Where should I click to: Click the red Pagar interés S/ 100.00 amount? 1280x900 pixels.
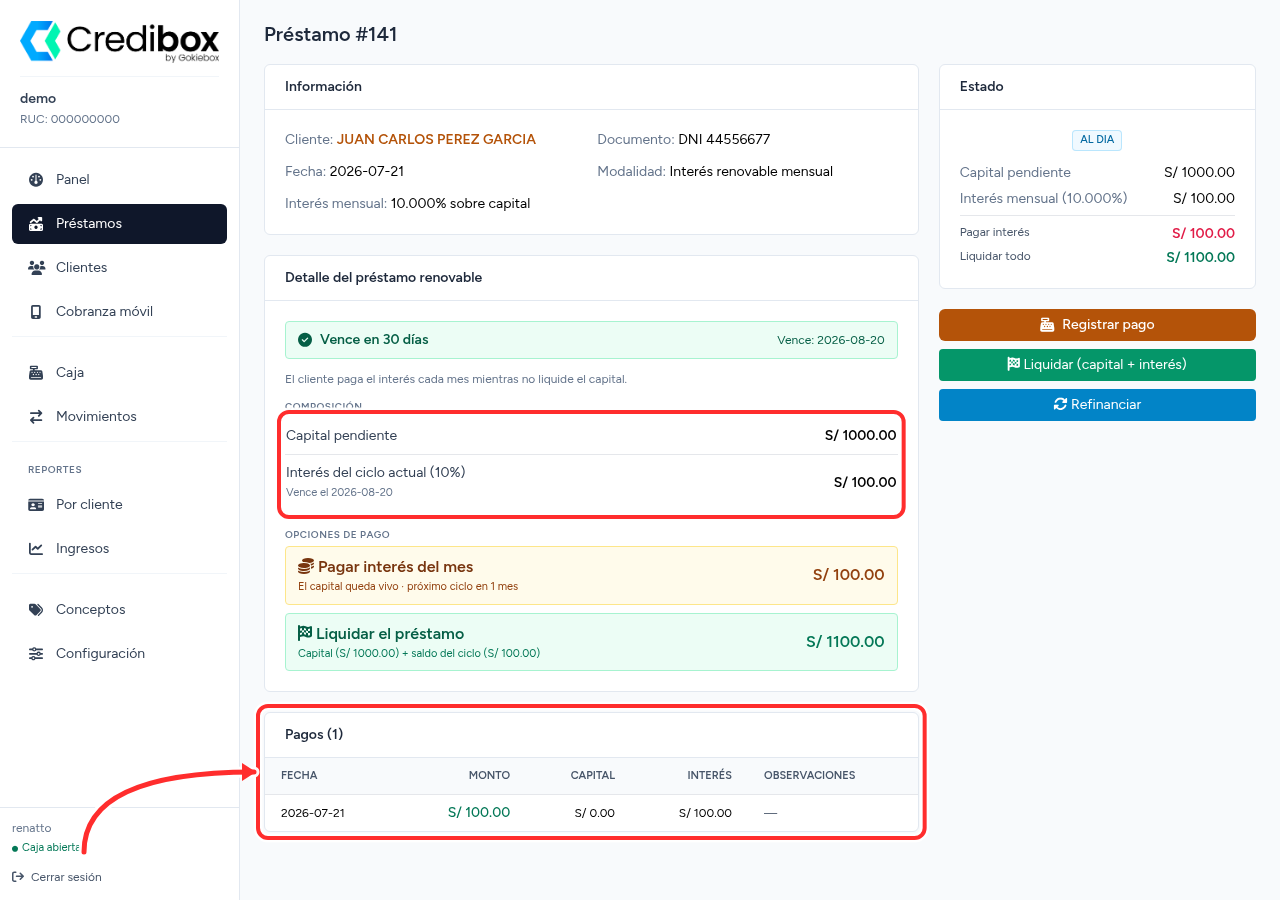click(x=1203, y=234)
